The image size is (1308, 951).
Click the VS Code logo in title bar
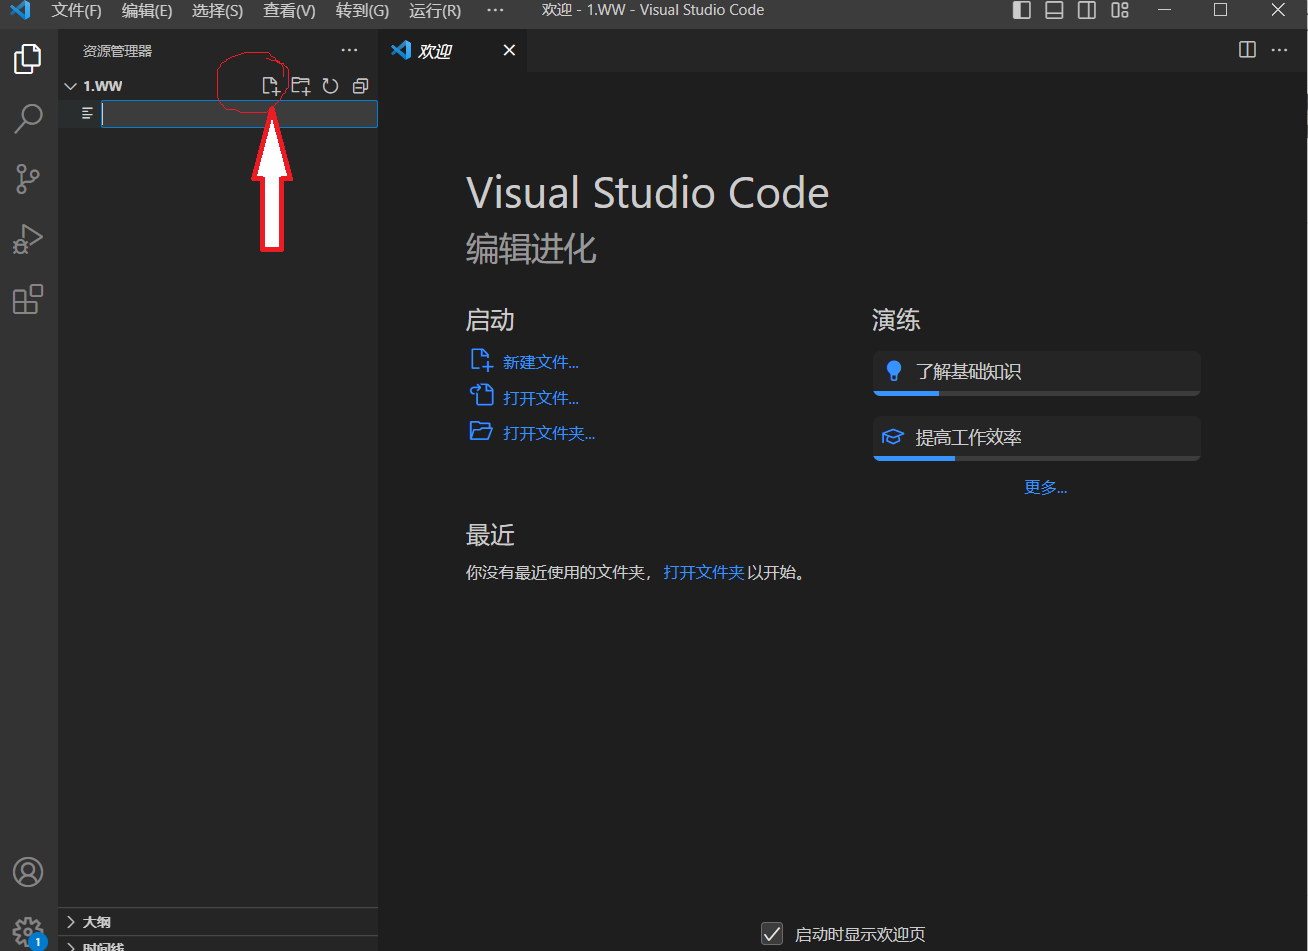click(x=20, y=10)
